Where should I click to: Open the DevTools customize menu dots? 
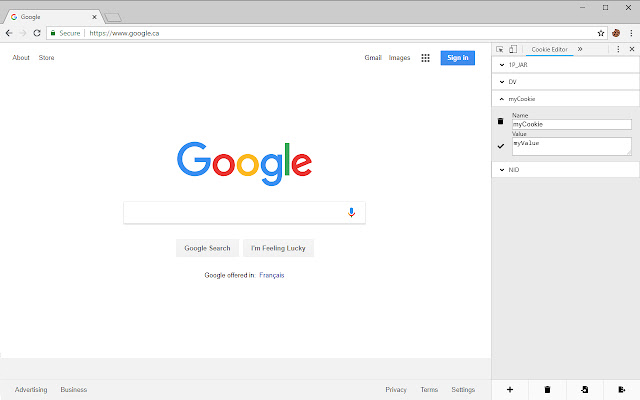(x=618, y=49)
